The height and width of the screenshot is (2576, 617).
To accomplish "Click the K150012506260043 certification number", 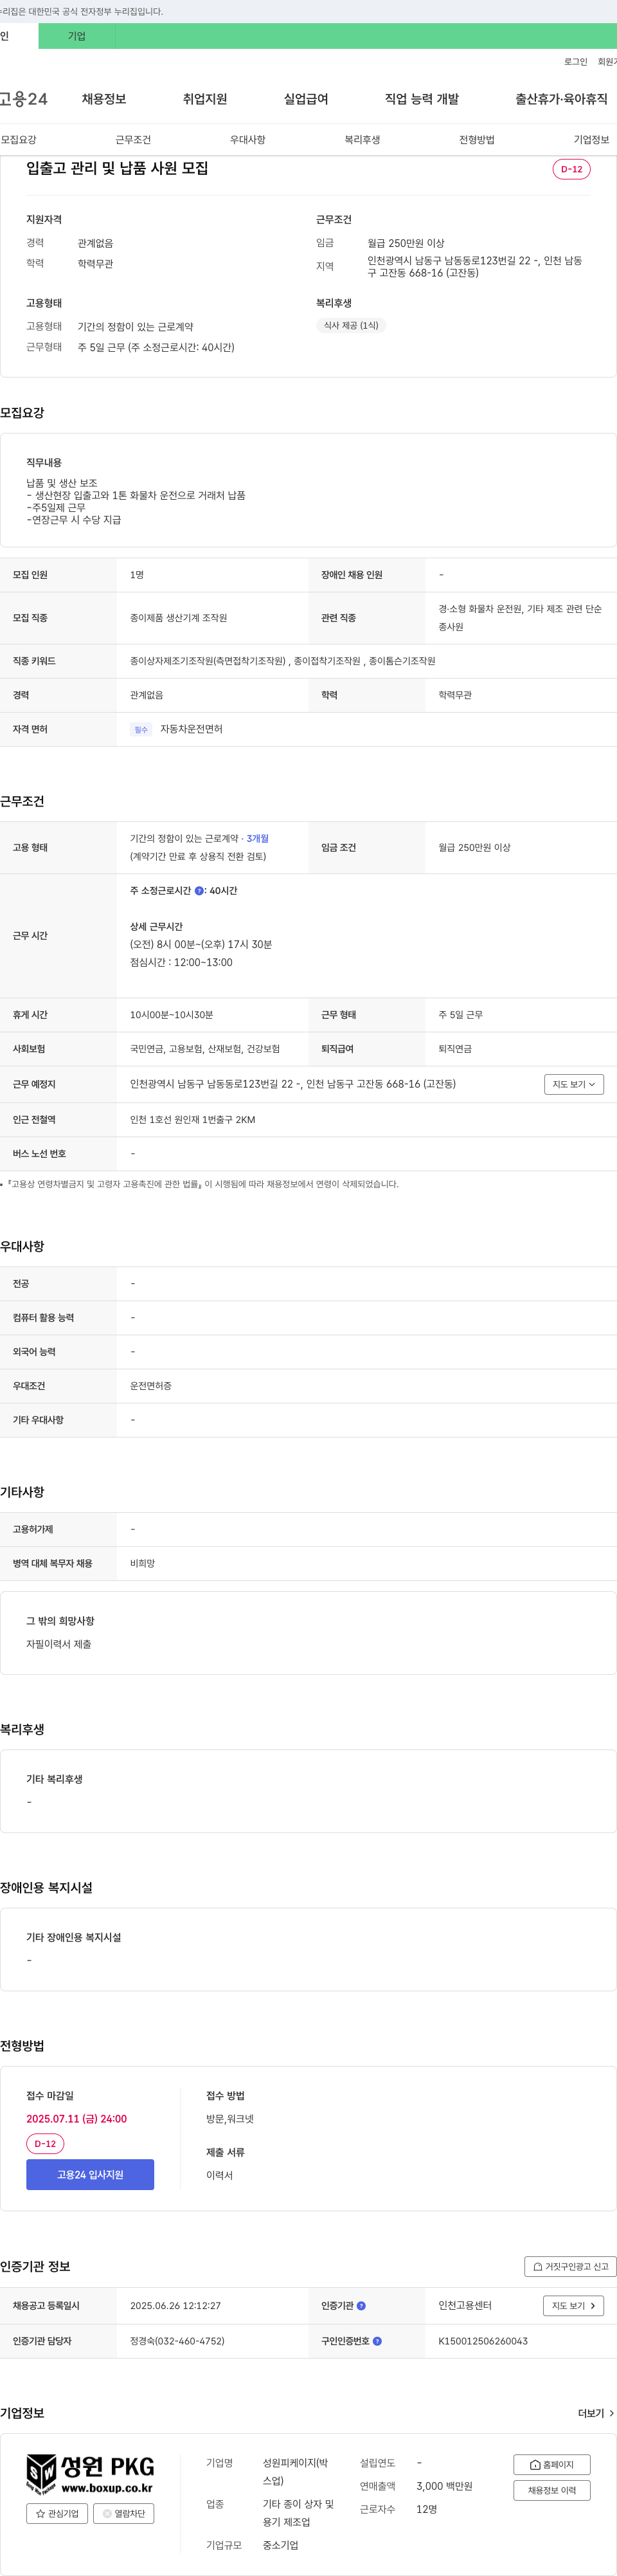I will pyautogui.click(x=483, y=2340).
